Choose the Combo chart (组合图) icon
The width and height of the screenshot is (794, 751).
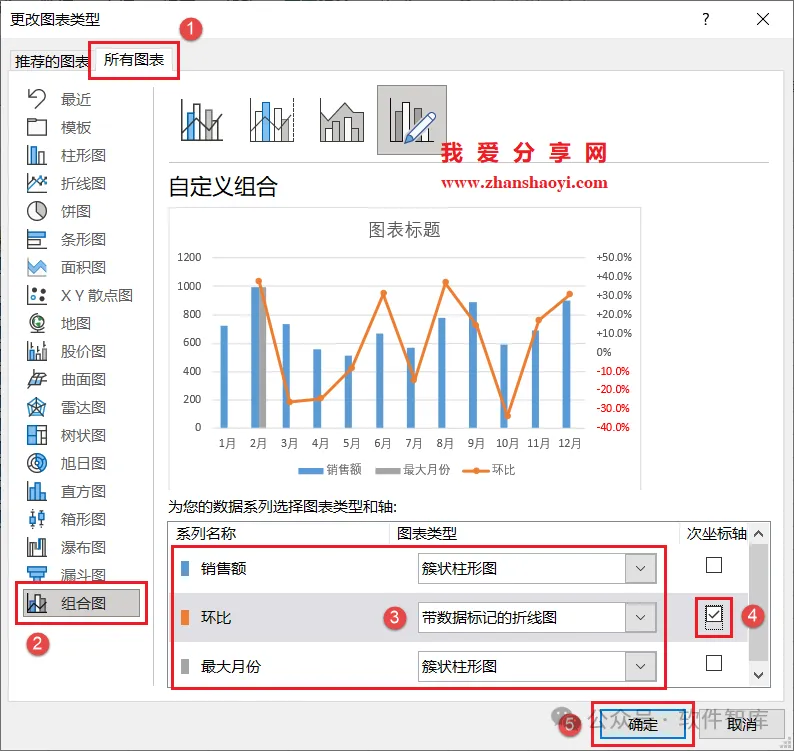click(36, 603)
